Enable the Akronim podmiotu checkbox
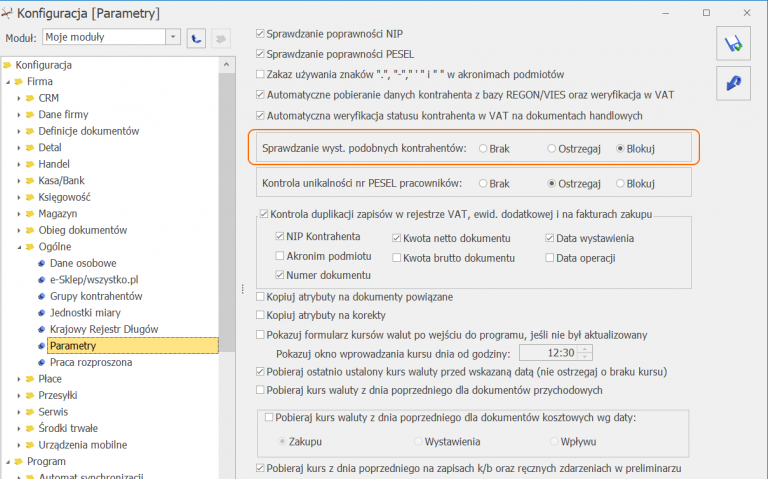The height and width of the screenshot is (479, 768). [281, 256]
